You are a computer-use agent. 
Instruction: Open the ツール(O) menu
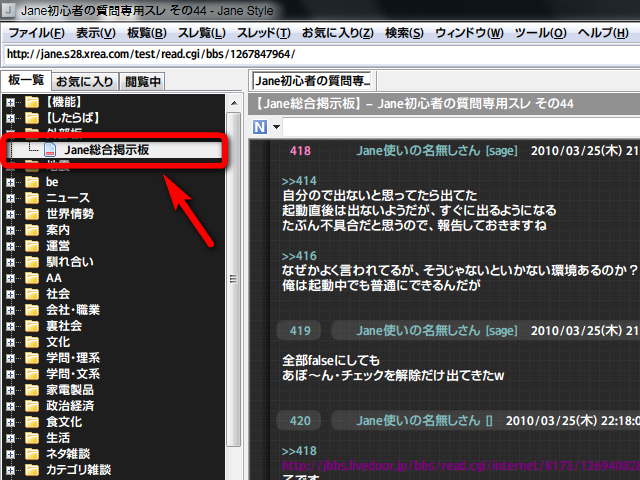tap(540, 33)
